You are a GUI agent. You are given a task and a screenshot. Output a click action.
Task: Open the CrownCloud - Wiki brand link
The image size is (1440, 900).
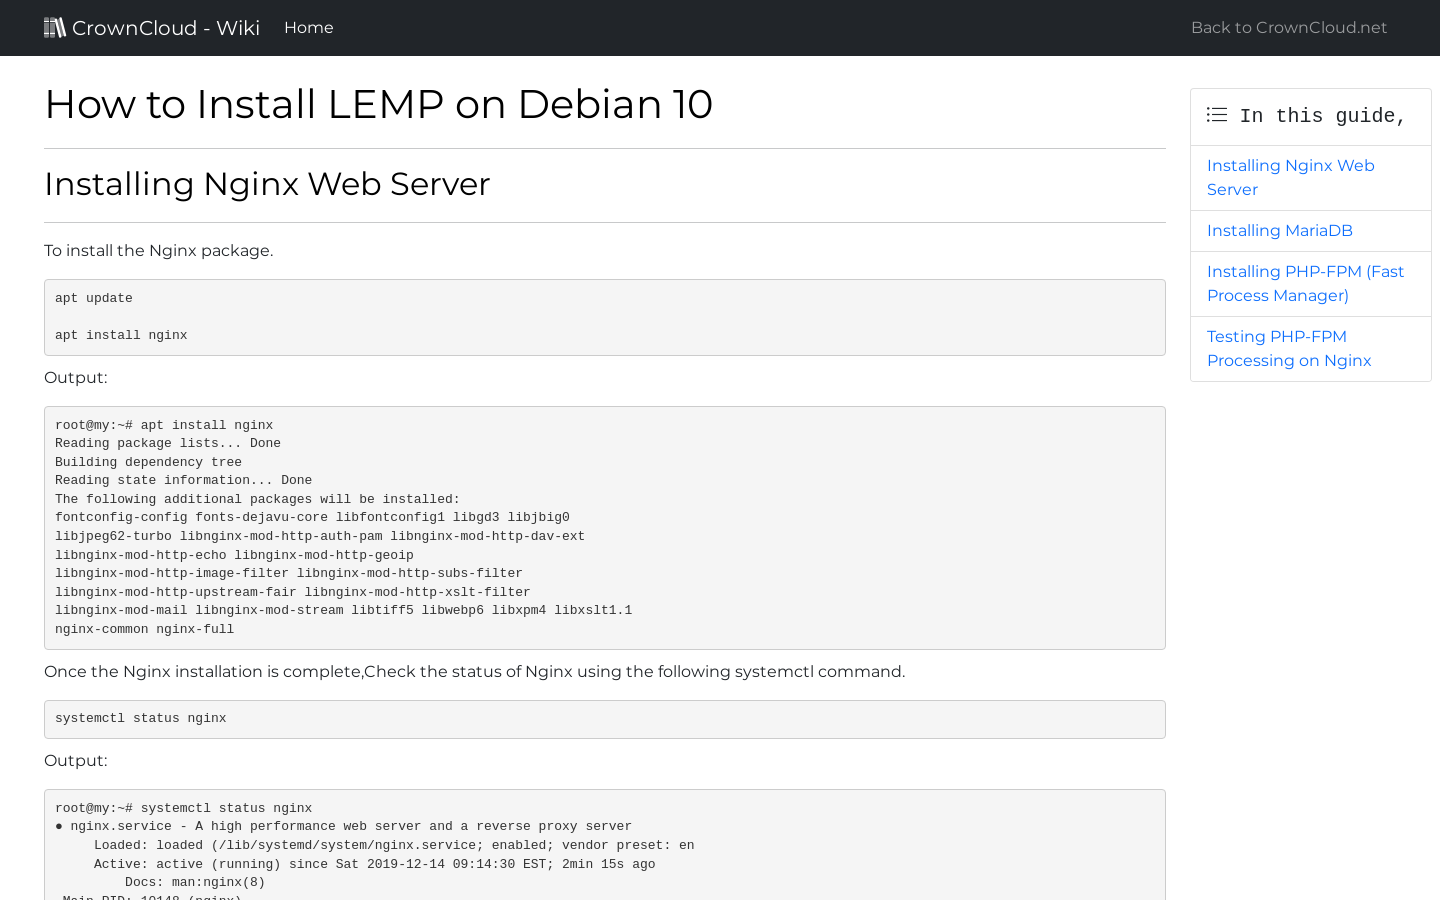pos(166,28)
